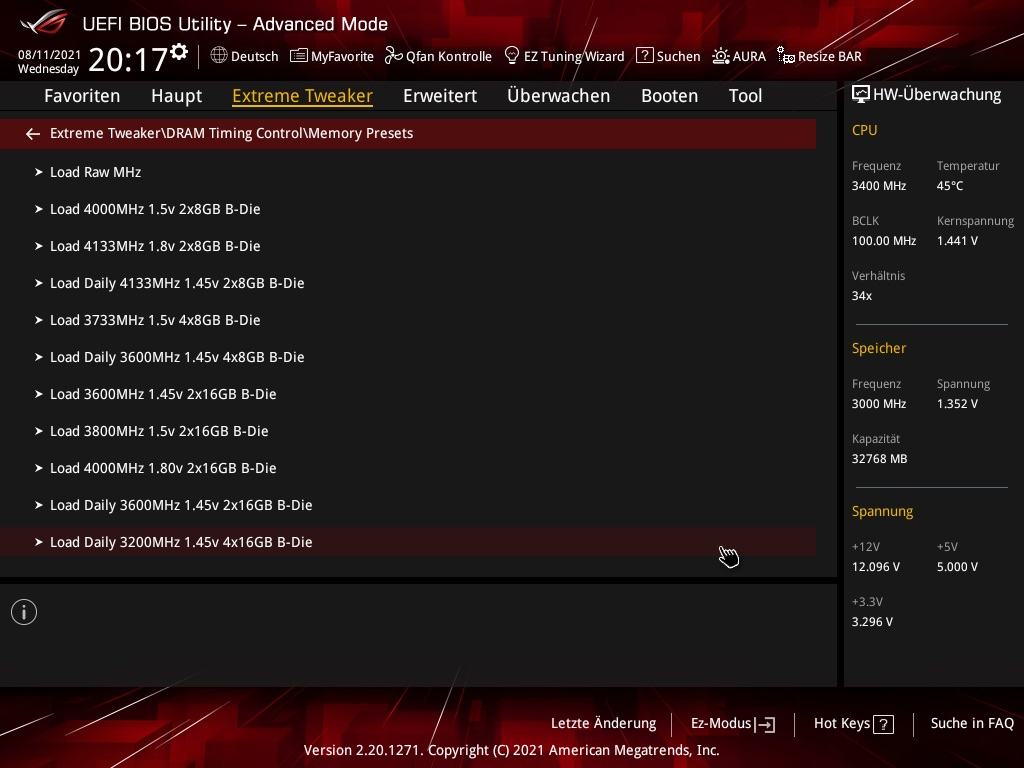Click +5V value 5.000 V
Screen dimensions: 1024x768
point(957,567)
